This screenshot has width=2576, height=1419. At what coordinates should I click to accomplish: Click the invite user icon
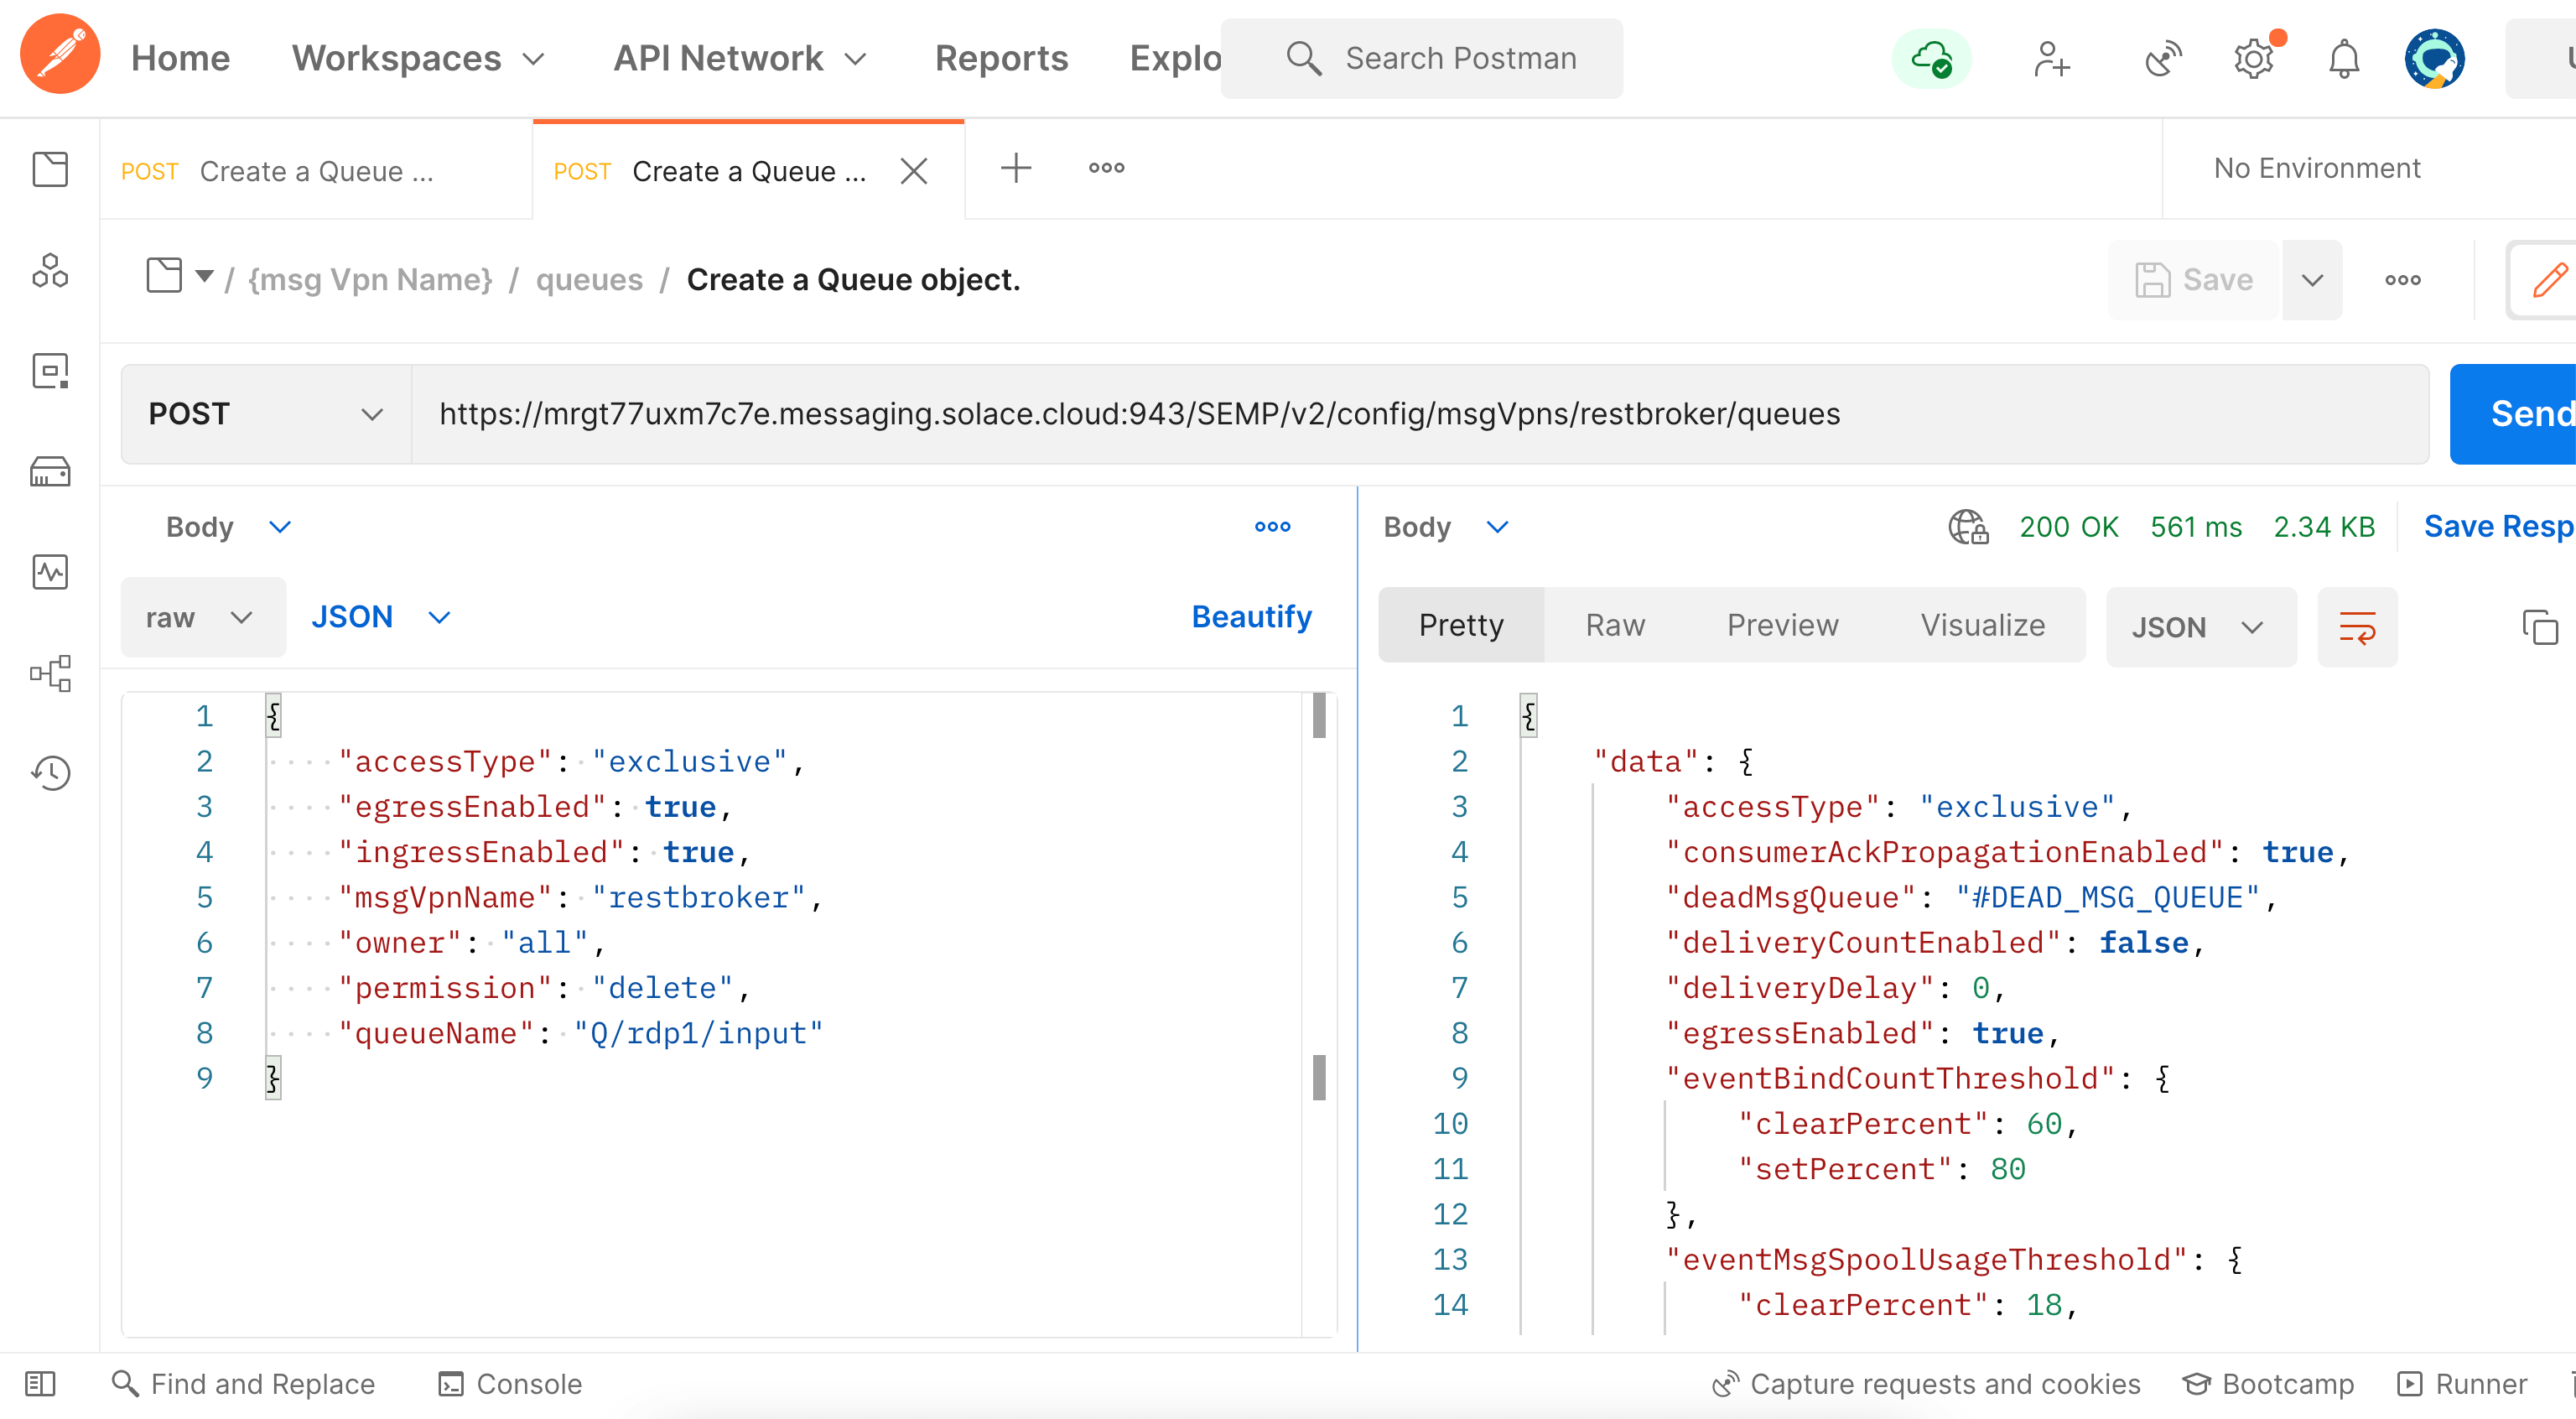pos(2051,59)
